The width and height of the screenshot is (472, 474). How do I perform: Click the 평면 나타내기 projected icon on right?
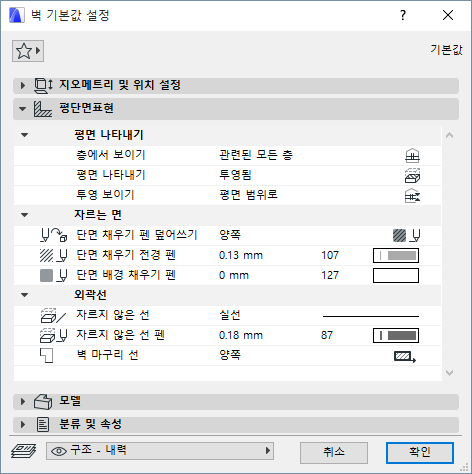click(412, 175)
